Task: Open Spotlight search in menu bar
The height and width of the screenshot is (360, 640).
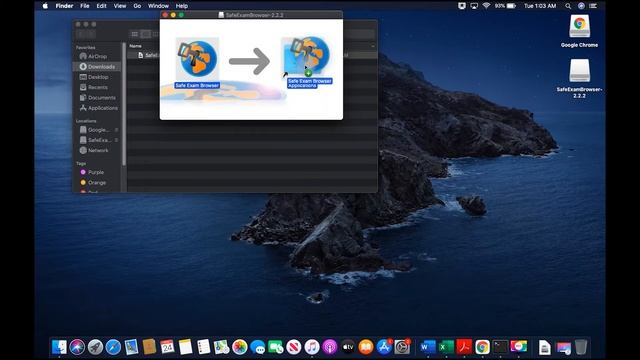Action: [568, 6]
